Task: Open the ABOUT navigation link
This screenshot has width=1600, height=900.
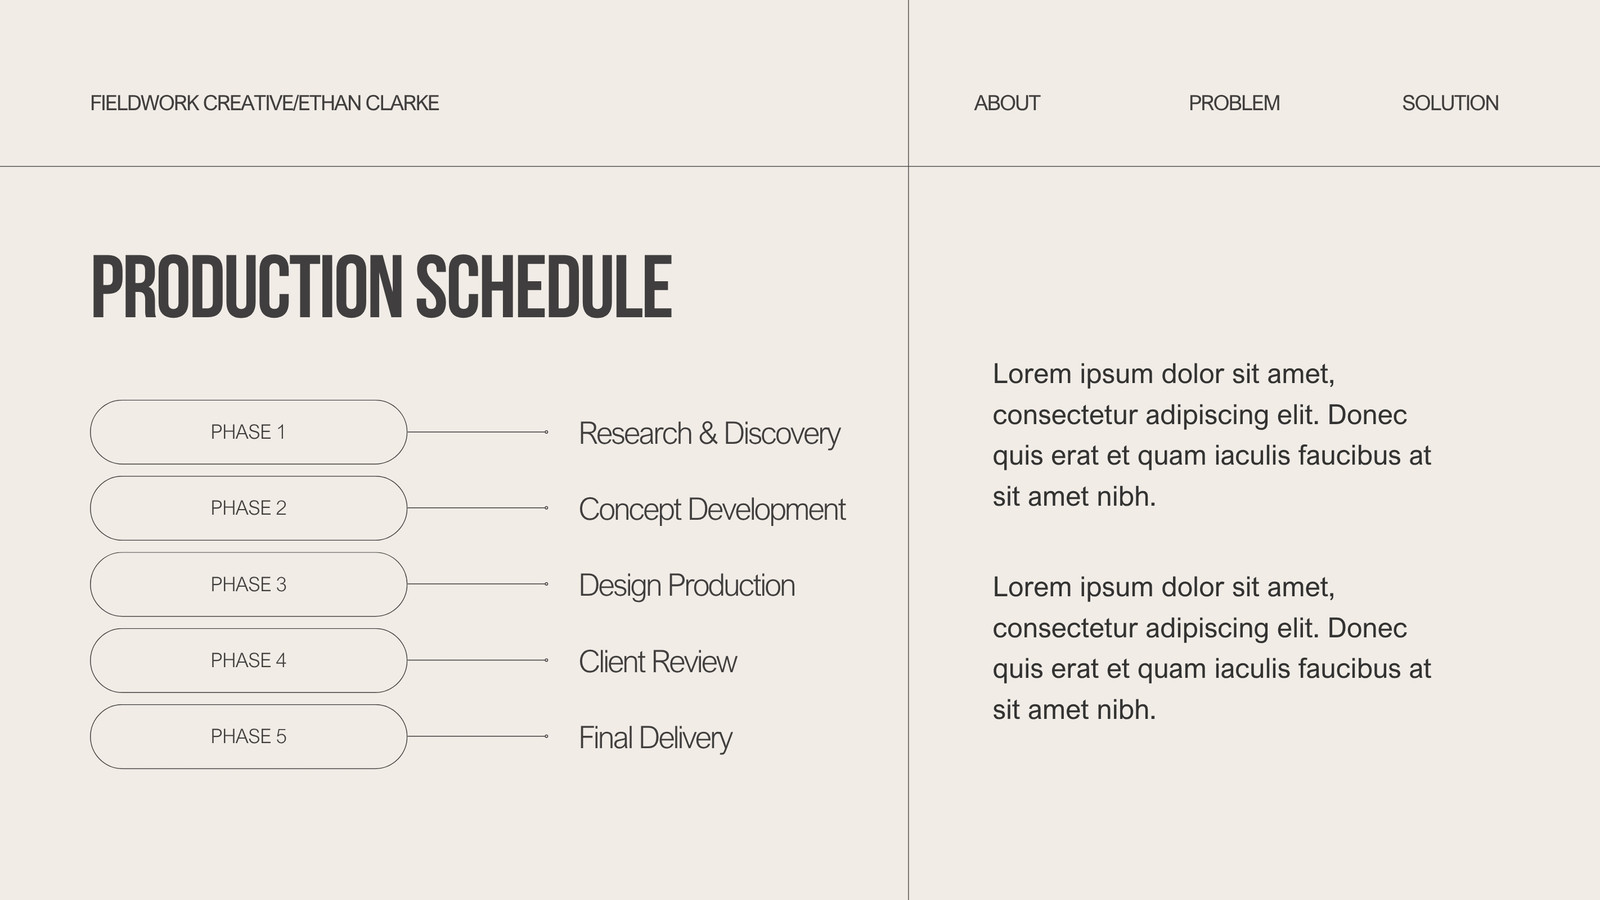Action: 1007,103
